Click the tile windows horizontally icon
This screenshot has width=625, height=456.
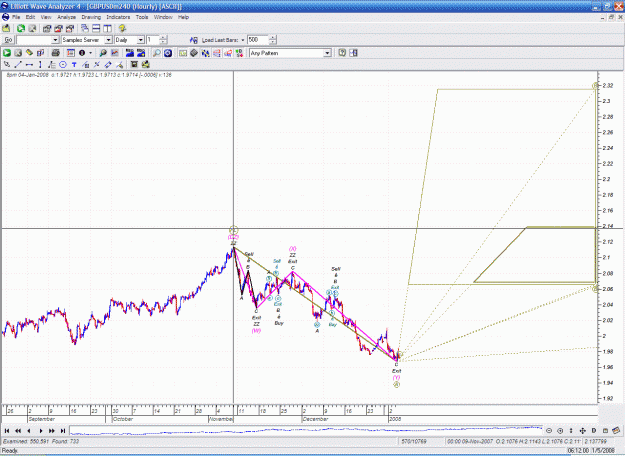pyautogui.click(x=96, y=28)
